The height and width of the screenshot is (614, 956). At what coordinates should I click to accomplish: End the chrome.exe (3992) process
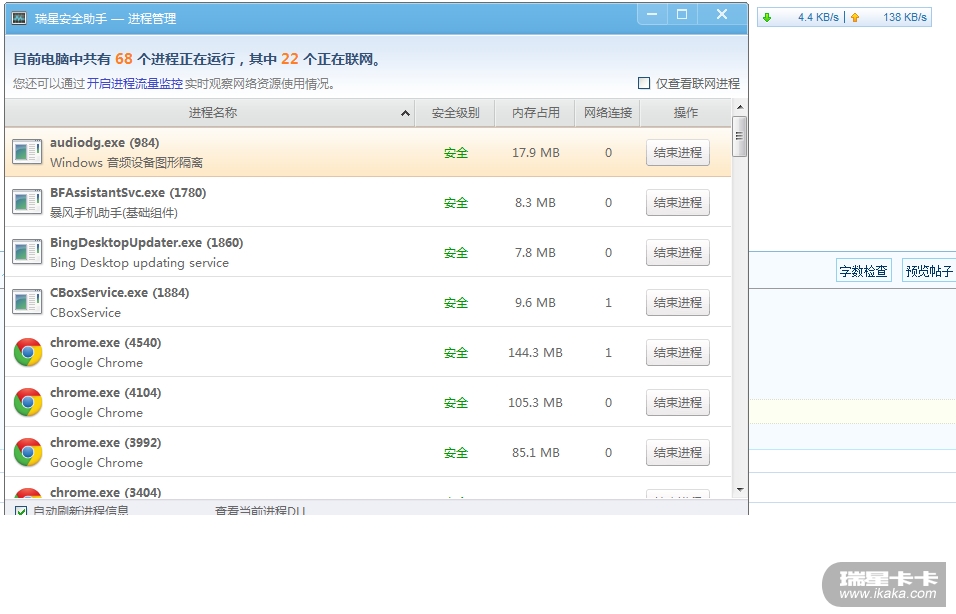pyautogui.click(x=677, y=452)
